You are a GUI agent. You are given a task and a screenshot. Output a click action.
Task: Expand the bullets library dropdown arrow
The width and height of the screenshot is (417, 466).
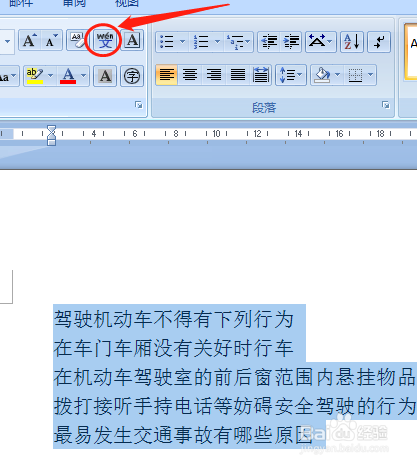(182, 42)
